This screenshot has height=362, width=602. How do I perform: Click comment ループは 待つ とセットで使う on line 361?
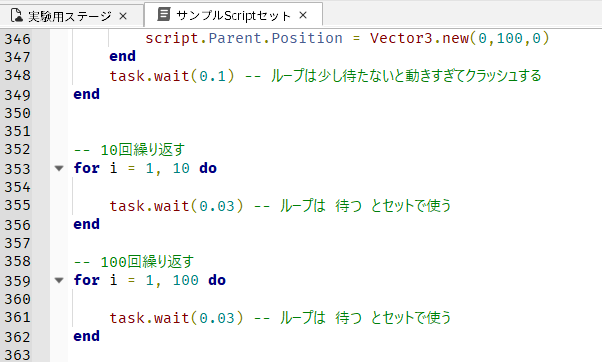click(352, 318)
